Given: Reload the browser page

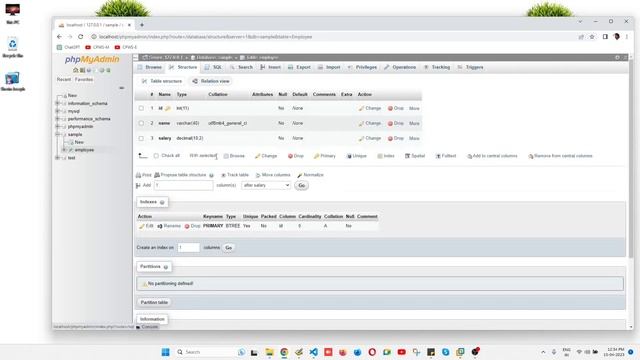Looking at the screenshot, I should point(80,37).
